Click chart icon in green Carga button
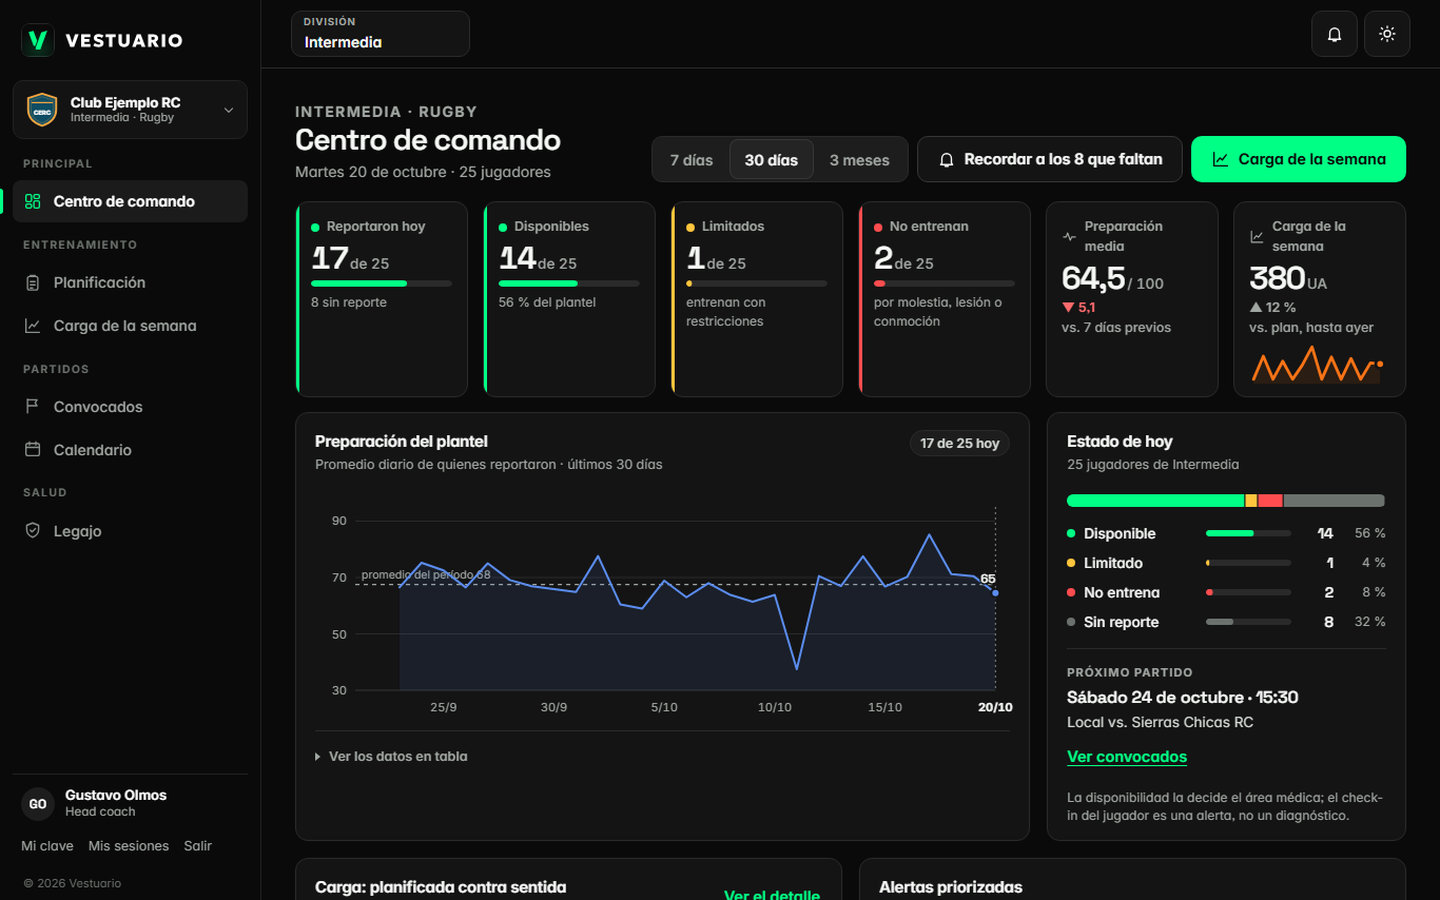 [1220, 160]
